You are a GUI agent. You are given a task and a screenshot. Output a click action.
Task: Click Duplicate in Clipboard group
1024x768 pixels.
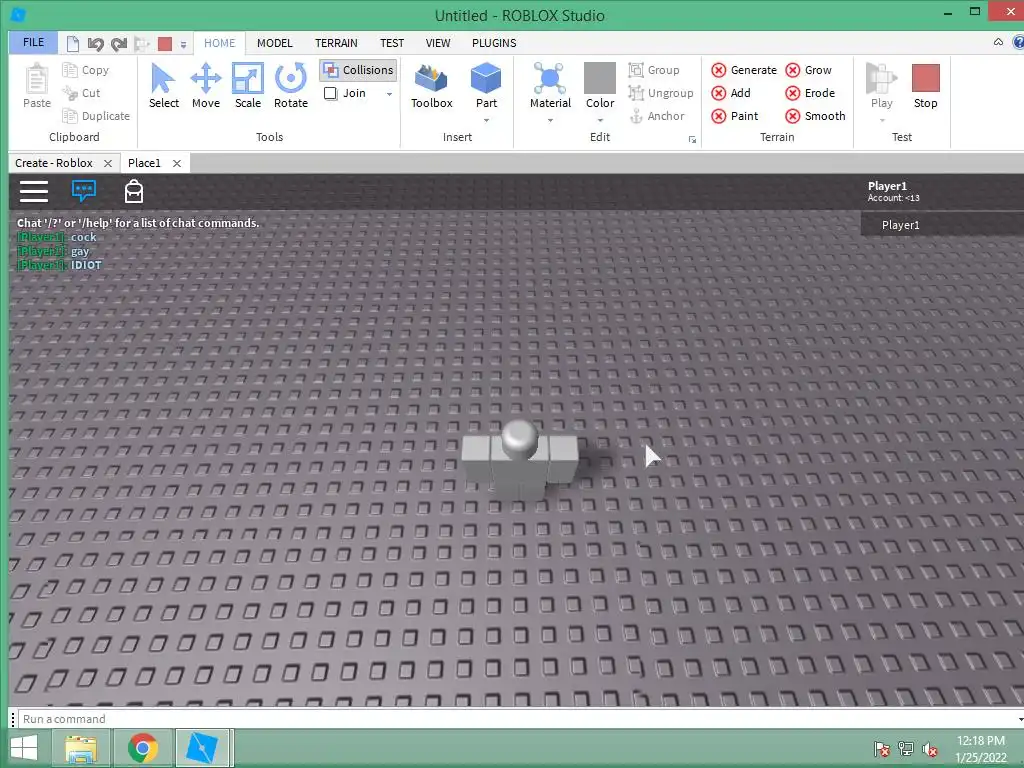pos(96,116)
